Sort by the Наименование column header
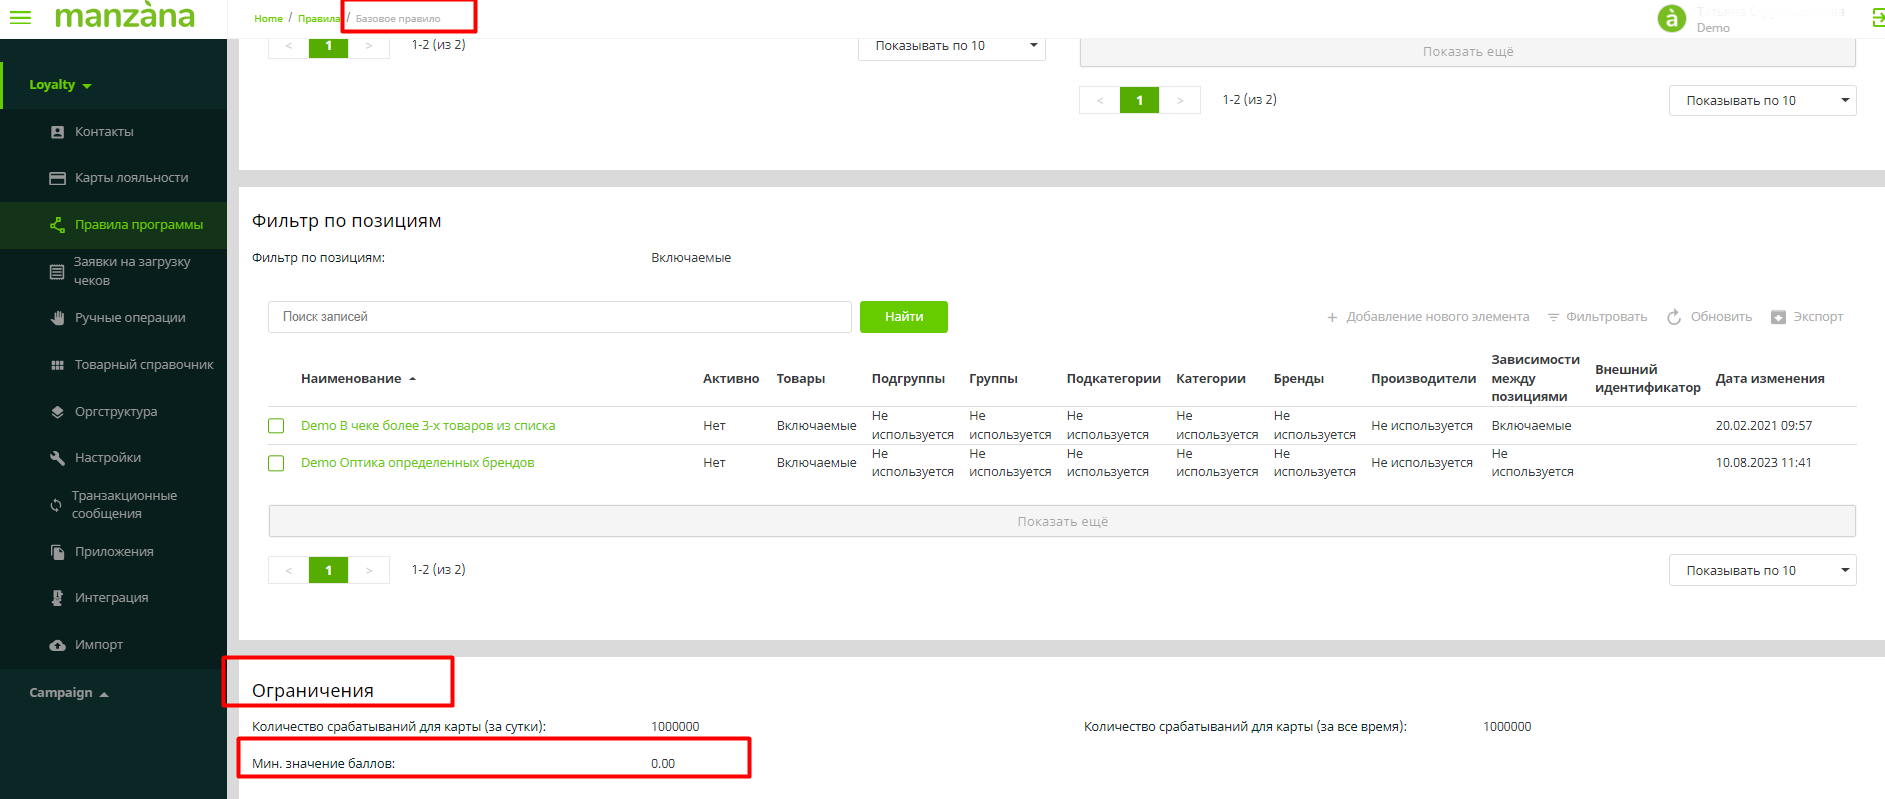 pos(351,379)
